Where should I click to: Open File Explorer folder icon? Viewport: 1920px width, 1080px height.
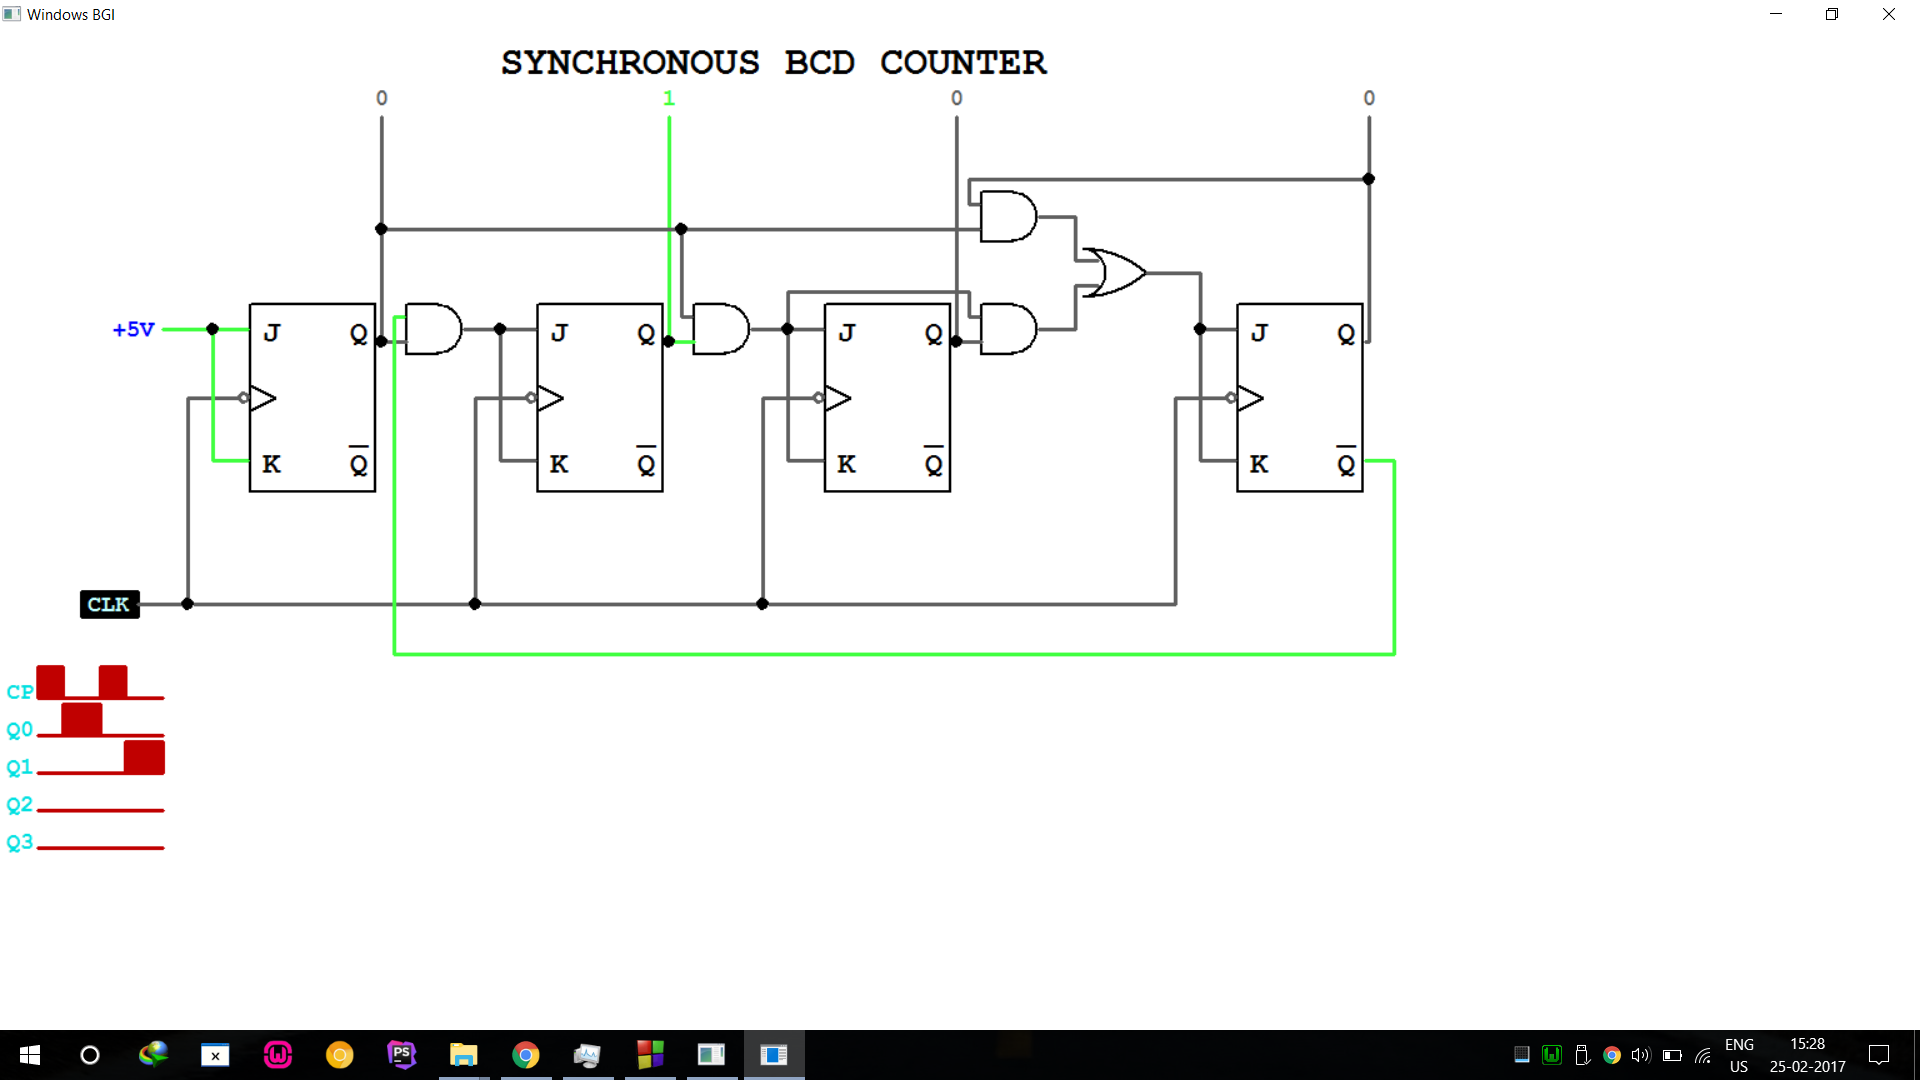(x=463, y=1055)
